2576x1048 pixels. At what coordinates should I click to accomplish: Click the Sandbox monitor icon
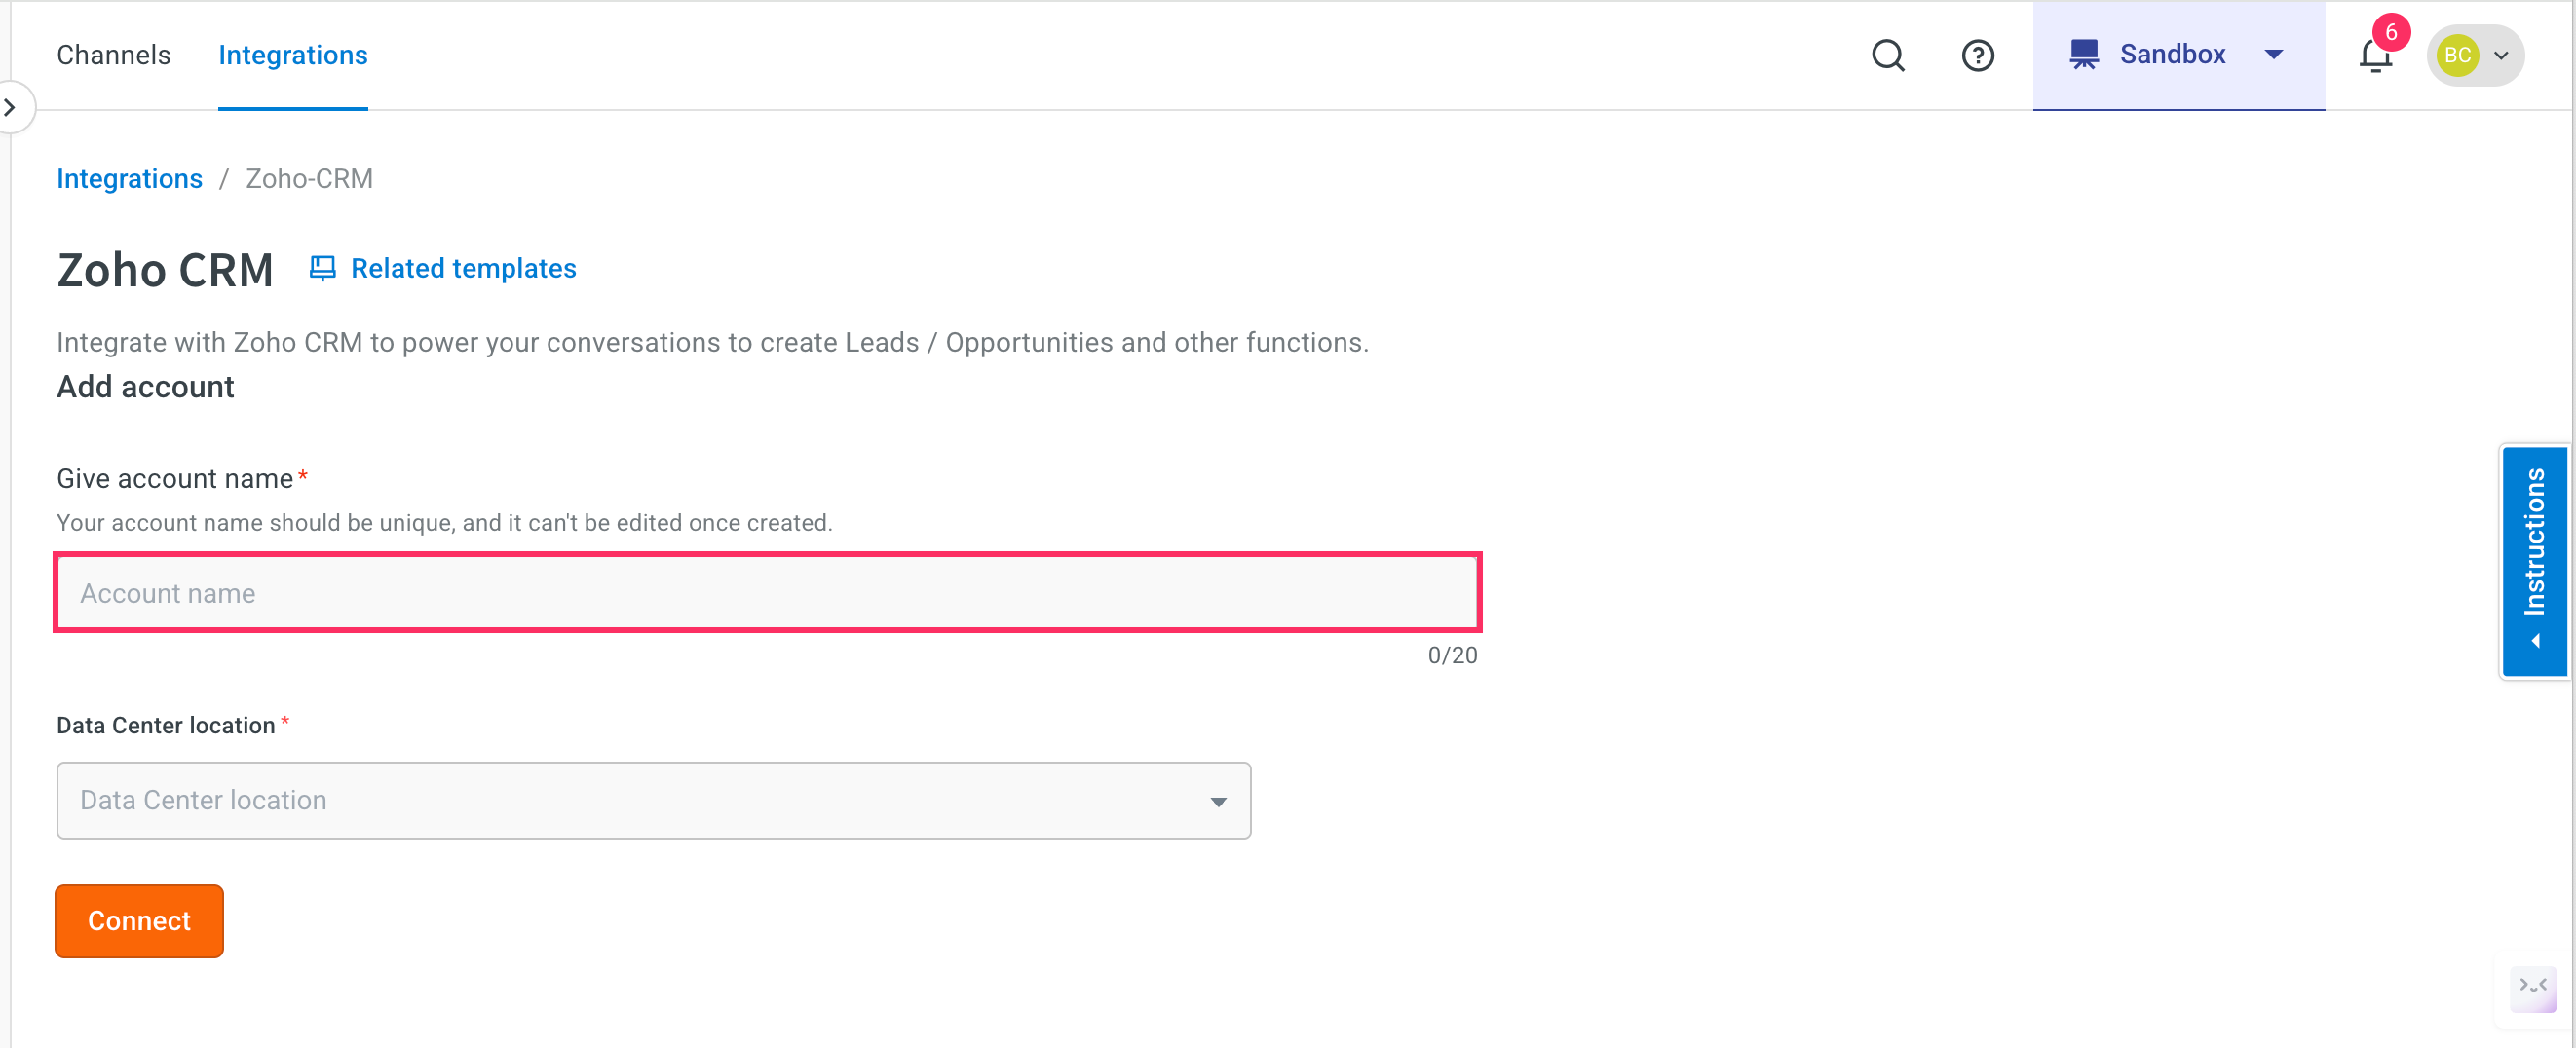point(2084,54)
